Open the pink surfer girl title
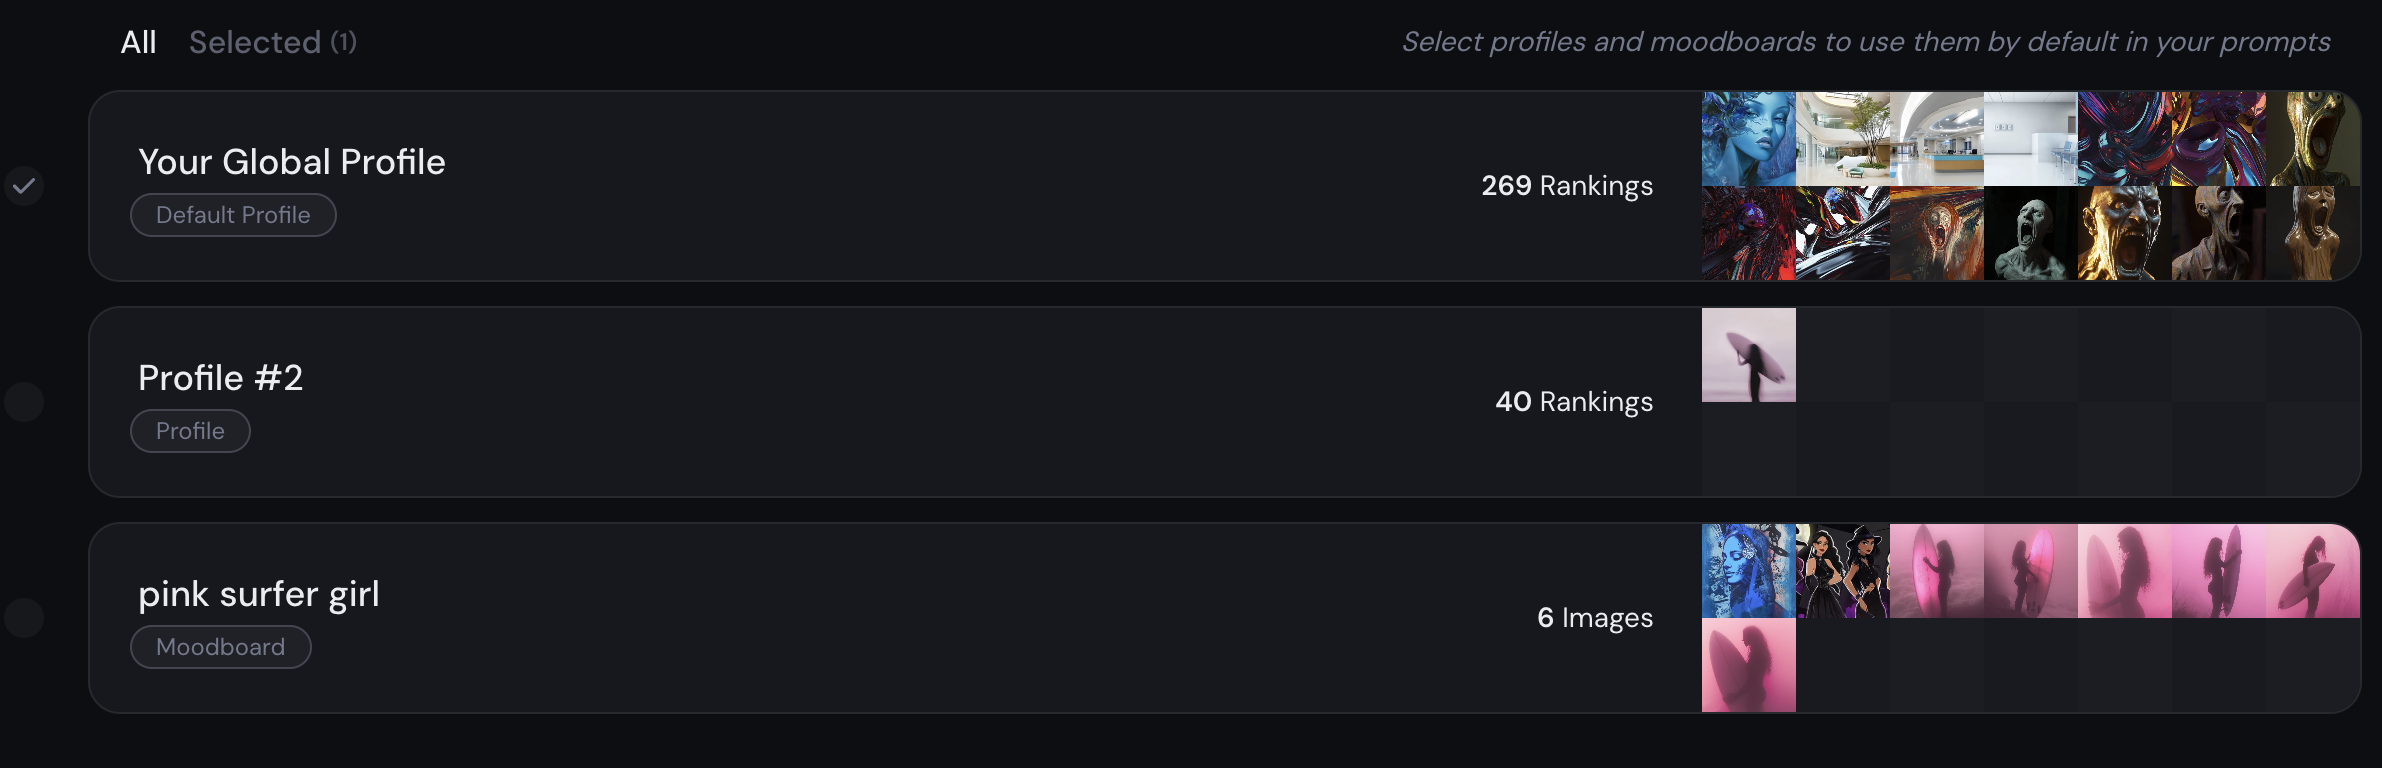The width and height of the screenshot is (2382, 768). tap(259, 594)
